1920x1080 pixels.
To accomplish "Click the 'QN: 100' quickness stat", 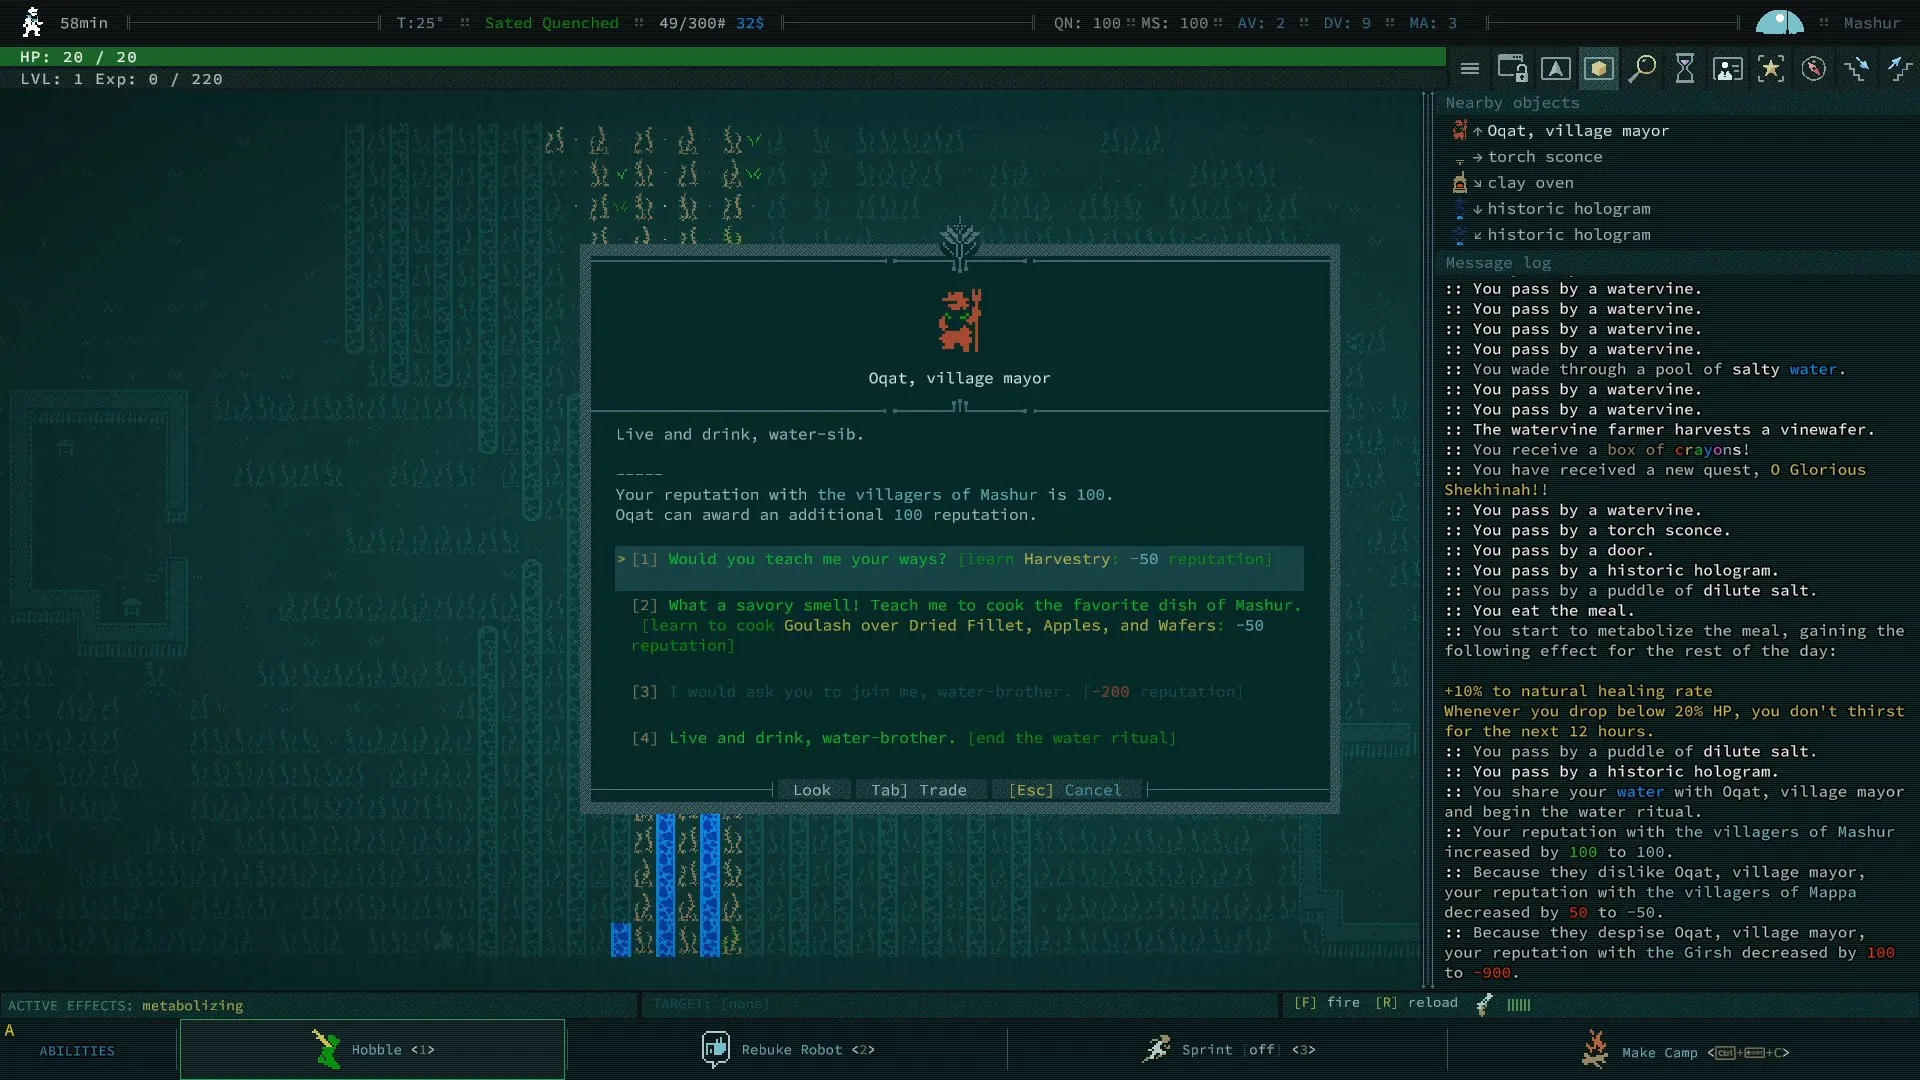I will 1087,23.
